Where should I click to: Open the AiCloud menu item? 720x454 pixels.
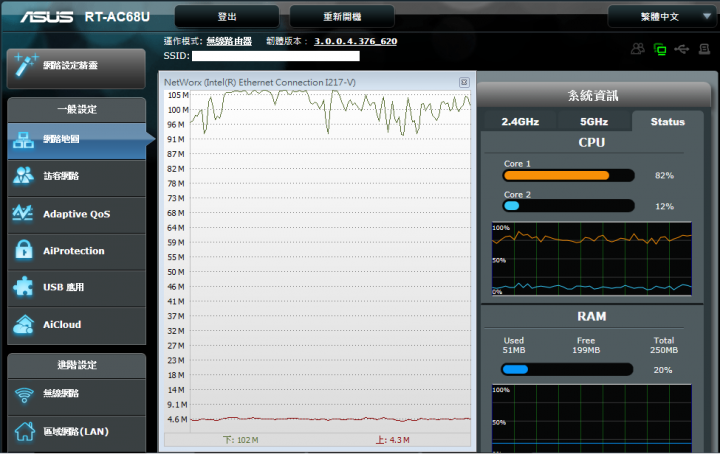(77, 325)
